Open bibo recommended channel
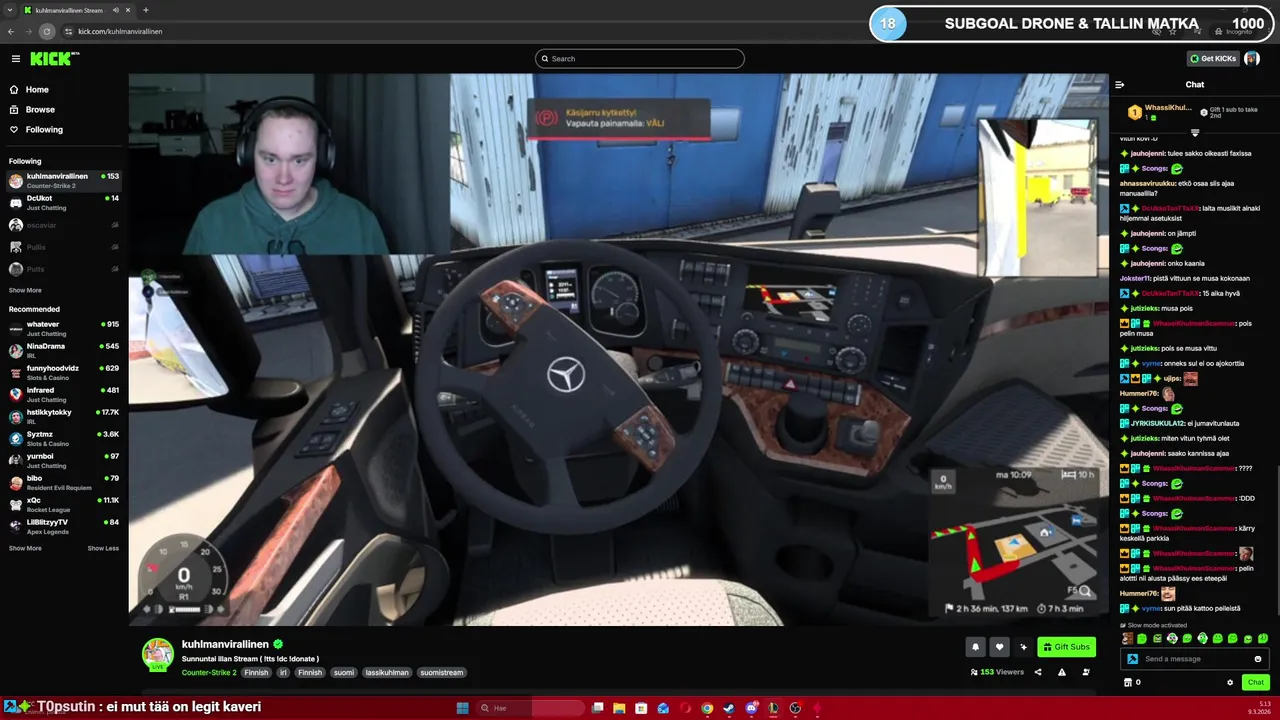The image size is (1280, 720). point(64,483)
